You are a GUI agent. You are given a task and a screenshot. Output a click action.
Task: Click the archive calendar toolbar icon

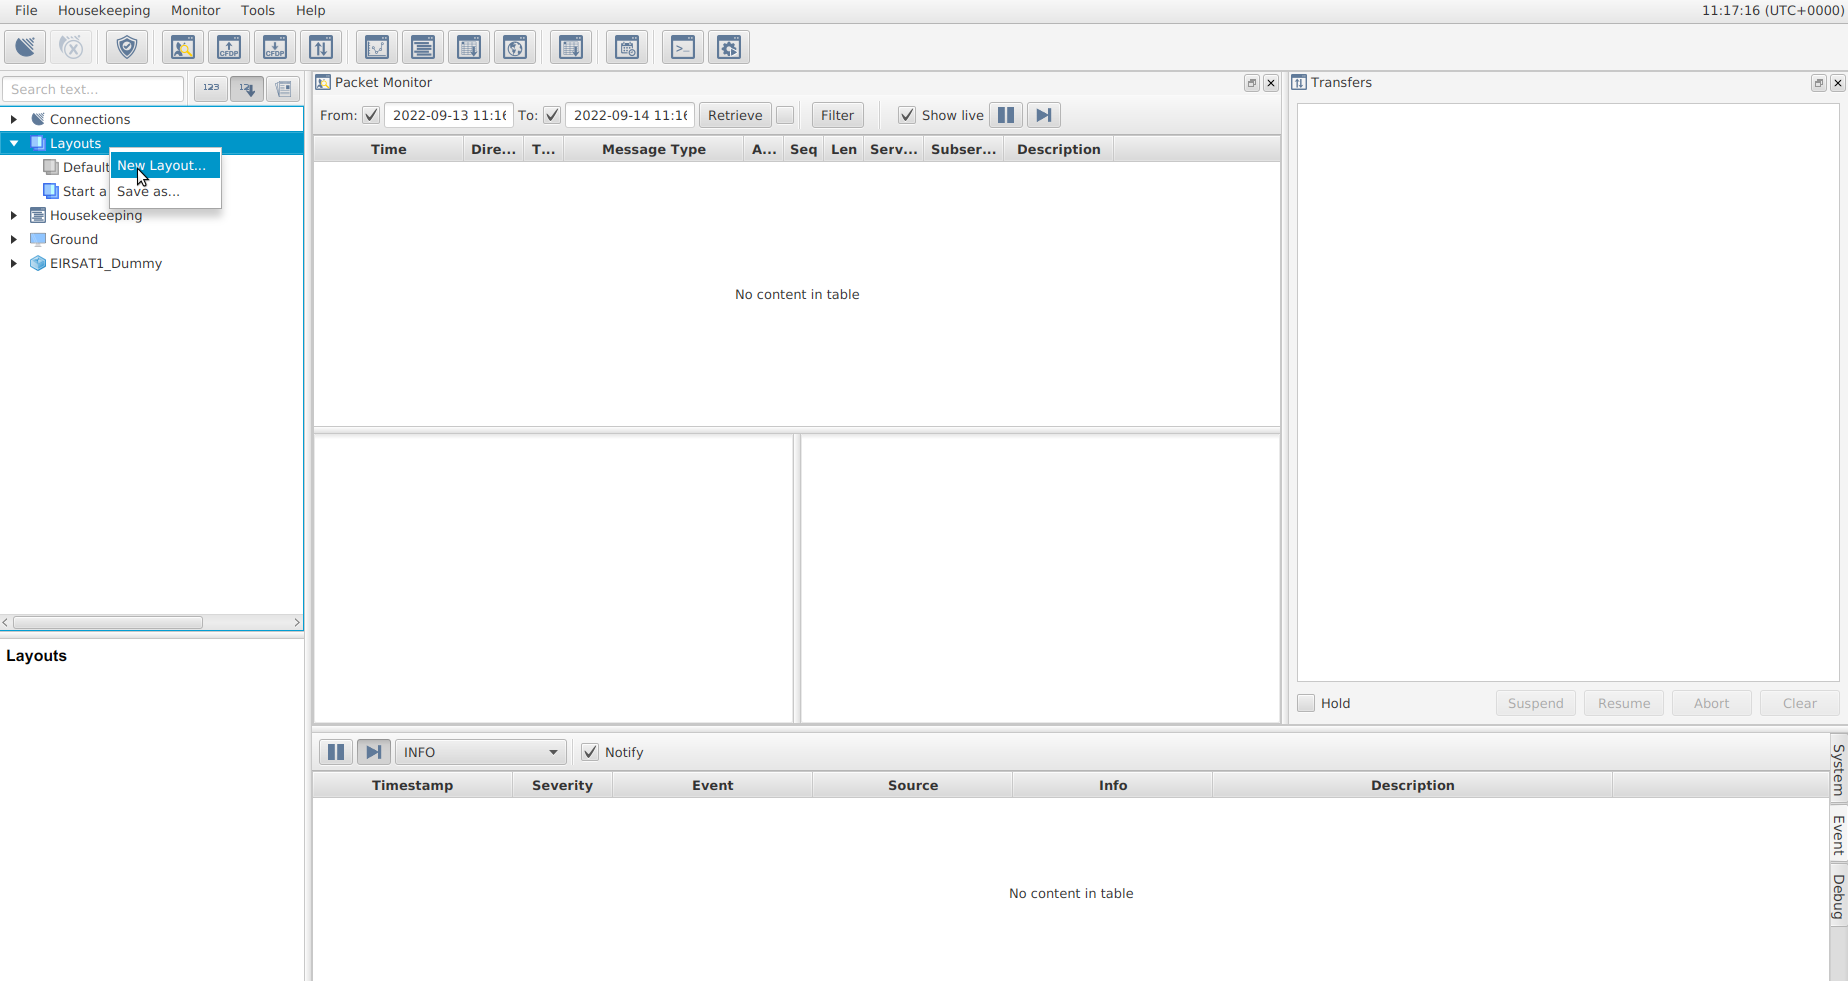pyautogui.click(x=627, y=47)
